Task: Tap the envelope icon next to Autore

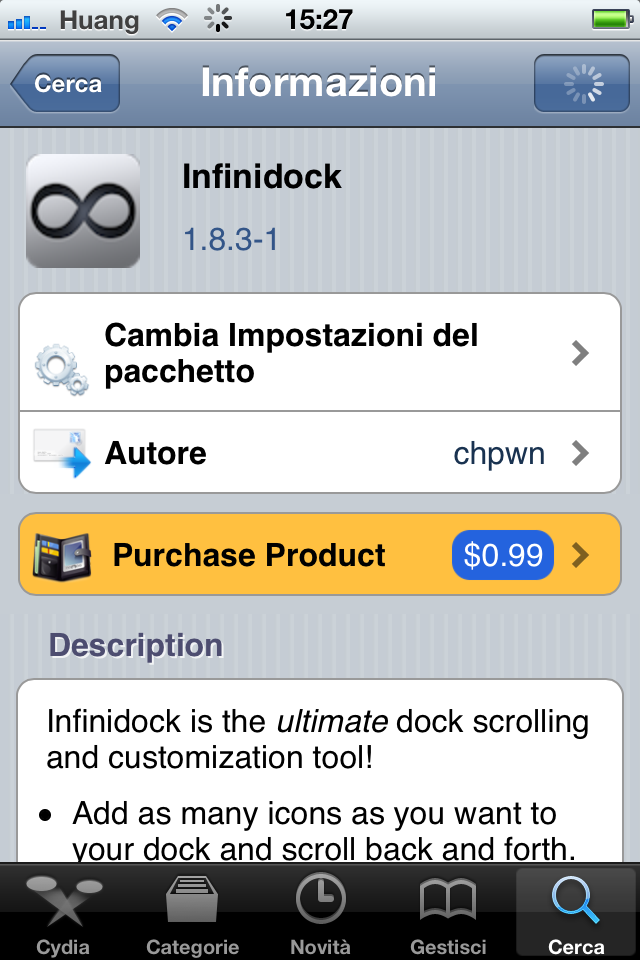Action: 62,452
